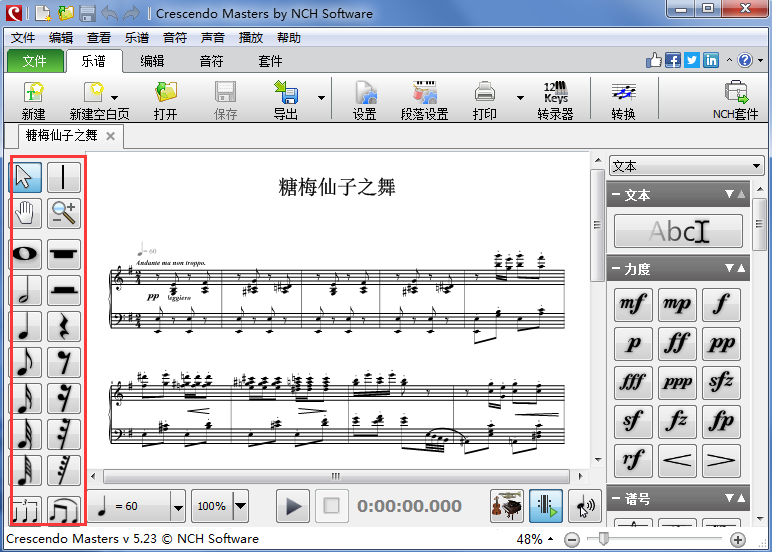Open the 设置 settings icon
The width and height of the screenshot is (772, 552).
(364, 100)
